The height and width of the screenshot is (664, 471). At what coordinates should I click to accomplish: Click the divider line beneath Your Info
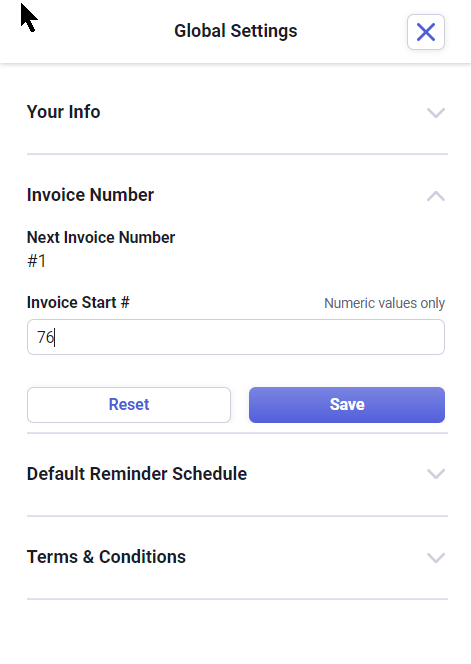237,154
